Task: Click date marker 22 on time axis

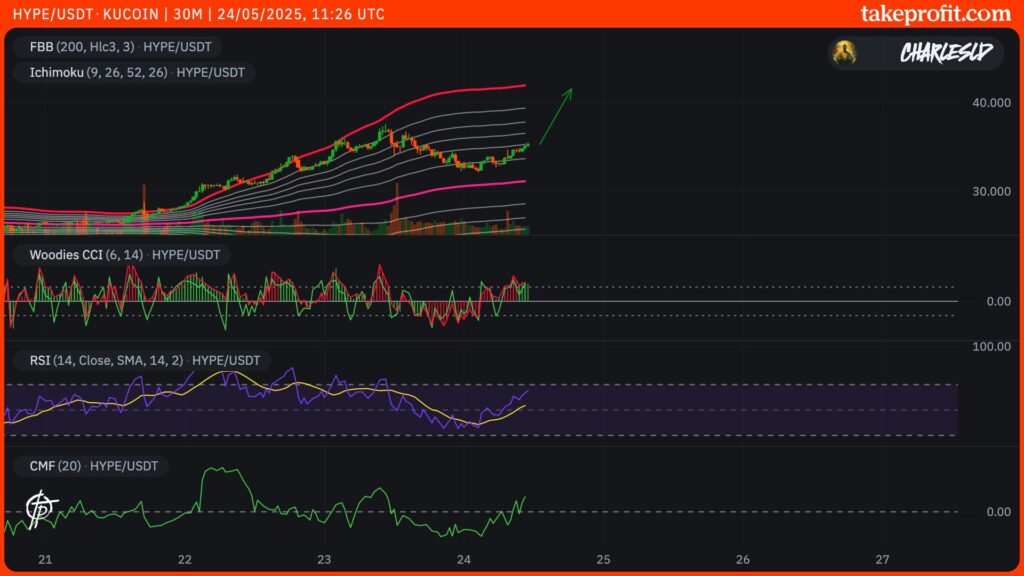Action: click(x=185, y=557)
